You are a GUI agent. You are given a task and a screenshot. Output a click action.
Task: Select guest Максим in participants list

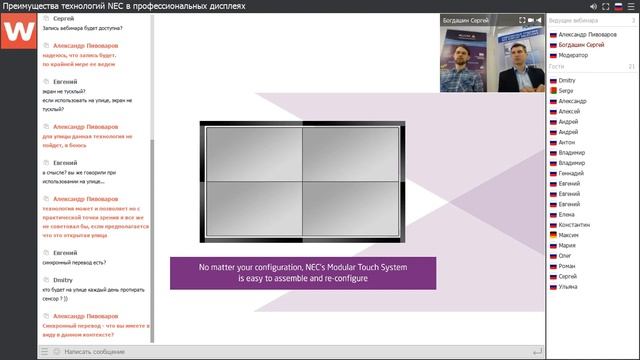click(x=568, y=235)
